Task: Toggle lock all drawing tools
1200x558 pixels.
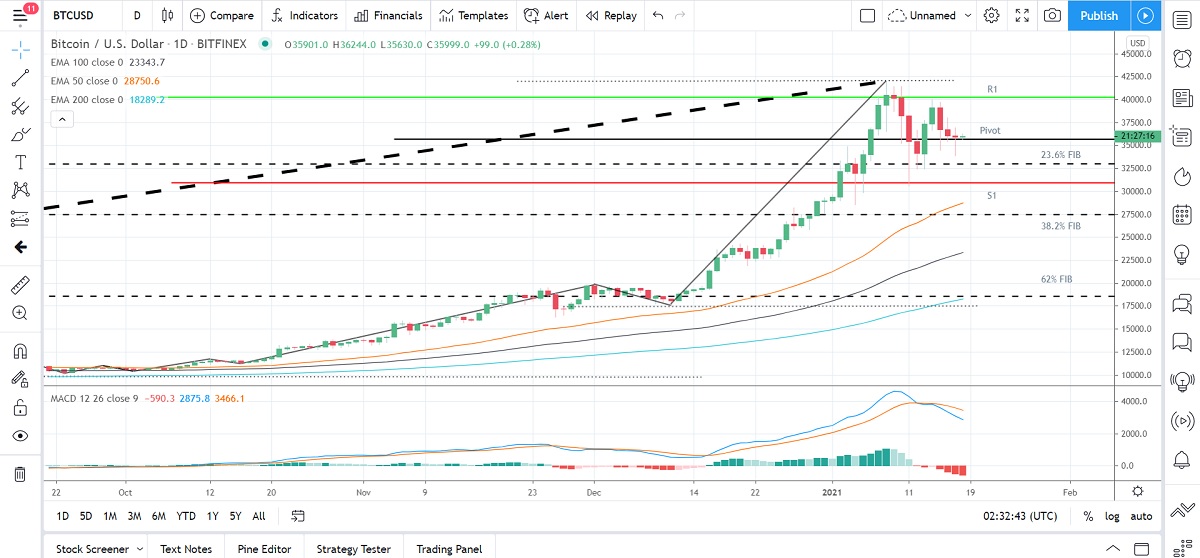Action: point(20,407)
